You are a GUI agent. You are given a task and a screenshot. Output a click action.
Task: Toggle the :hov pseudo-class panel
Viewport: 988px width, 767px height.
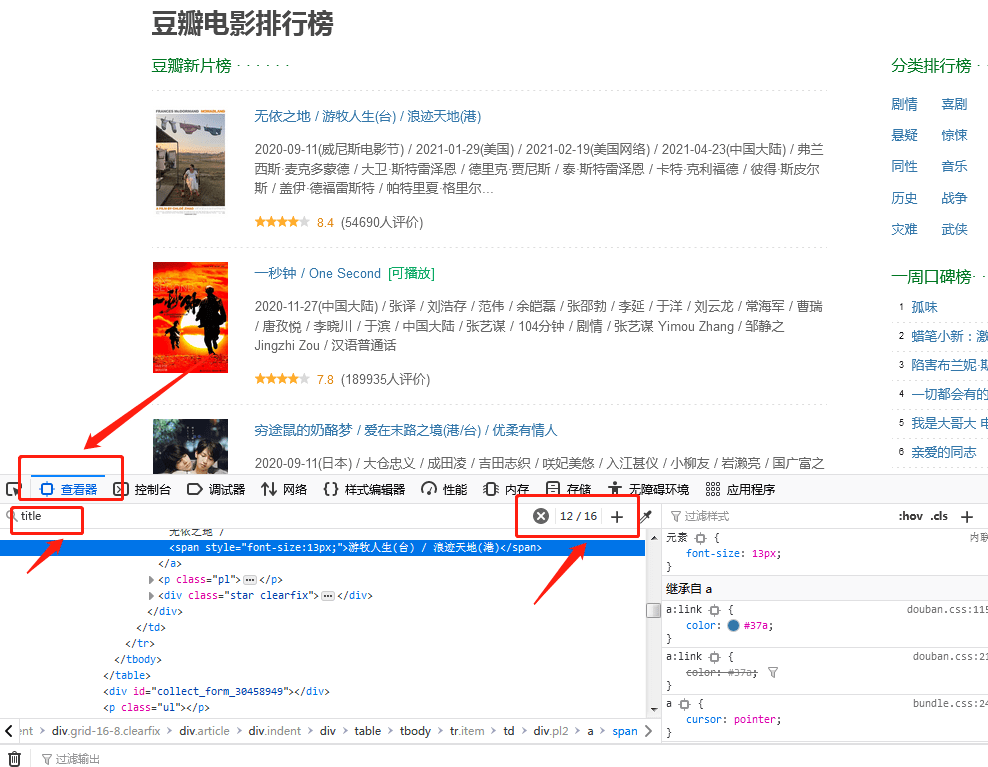click(910, 516)
